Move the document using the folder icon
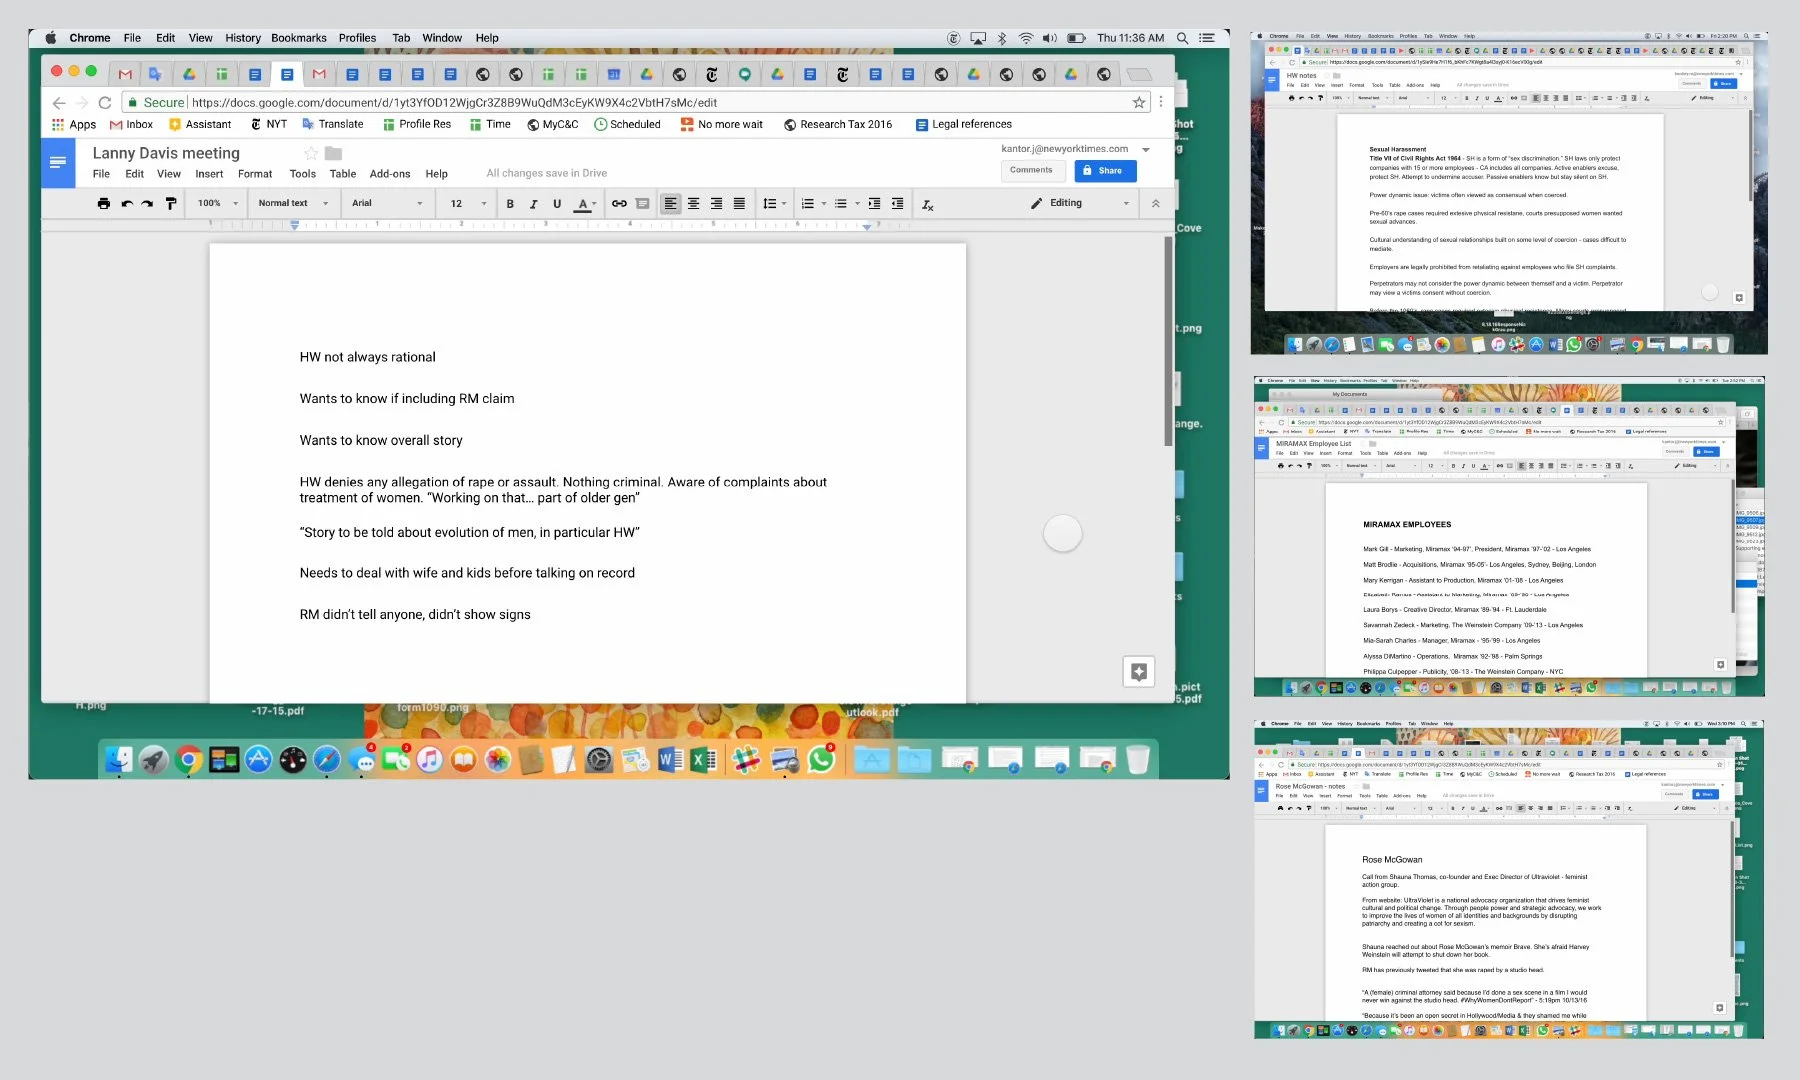This screenshot has width=1800, height=1080. pos(334,153)
